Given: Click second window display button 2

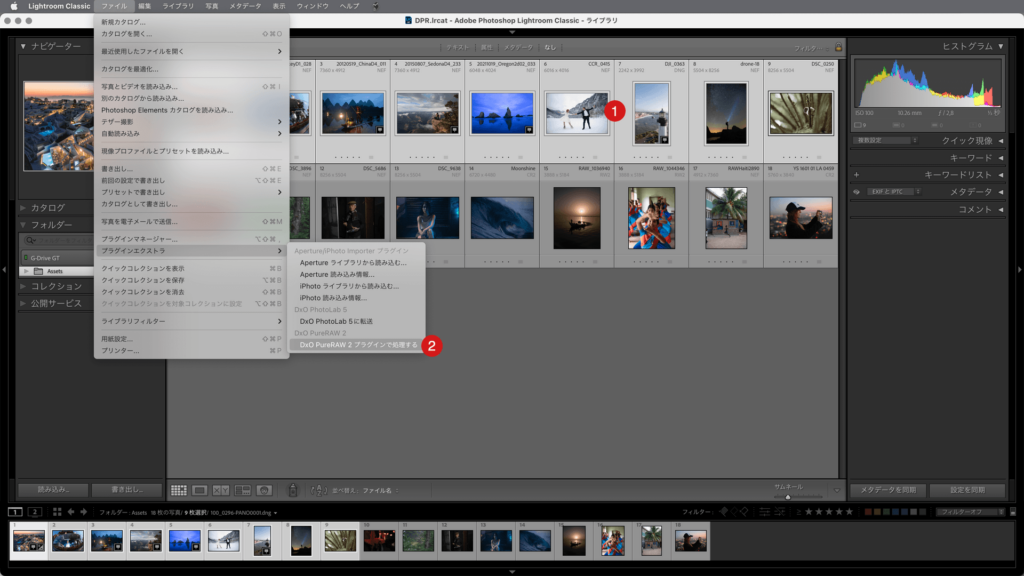Looking at the screenshot, I should pyautogui.click(x=35, y=512).
